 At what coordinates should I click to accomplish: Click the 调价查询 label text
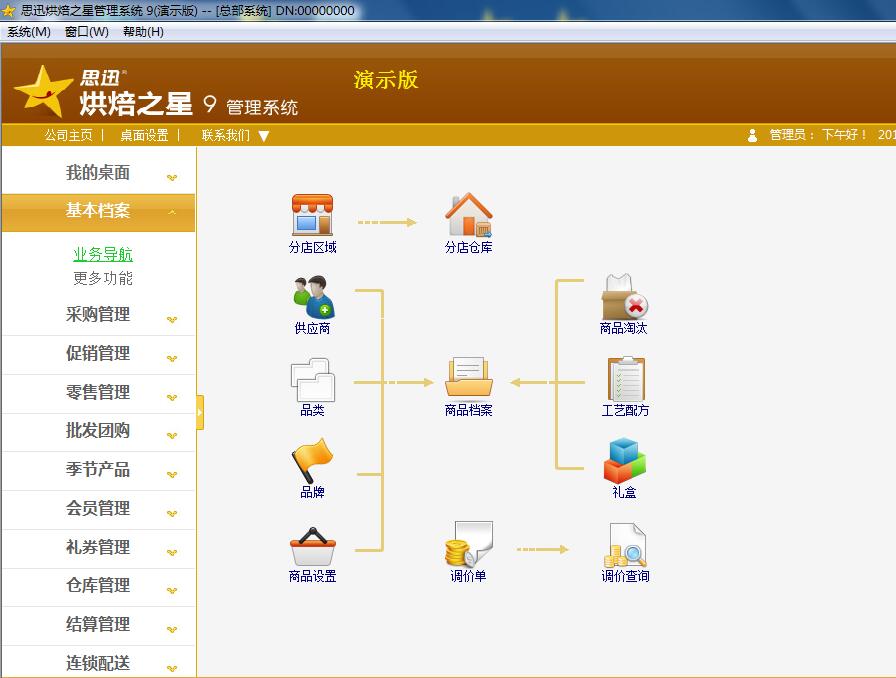pyautogui.click(x=625, y=576)
